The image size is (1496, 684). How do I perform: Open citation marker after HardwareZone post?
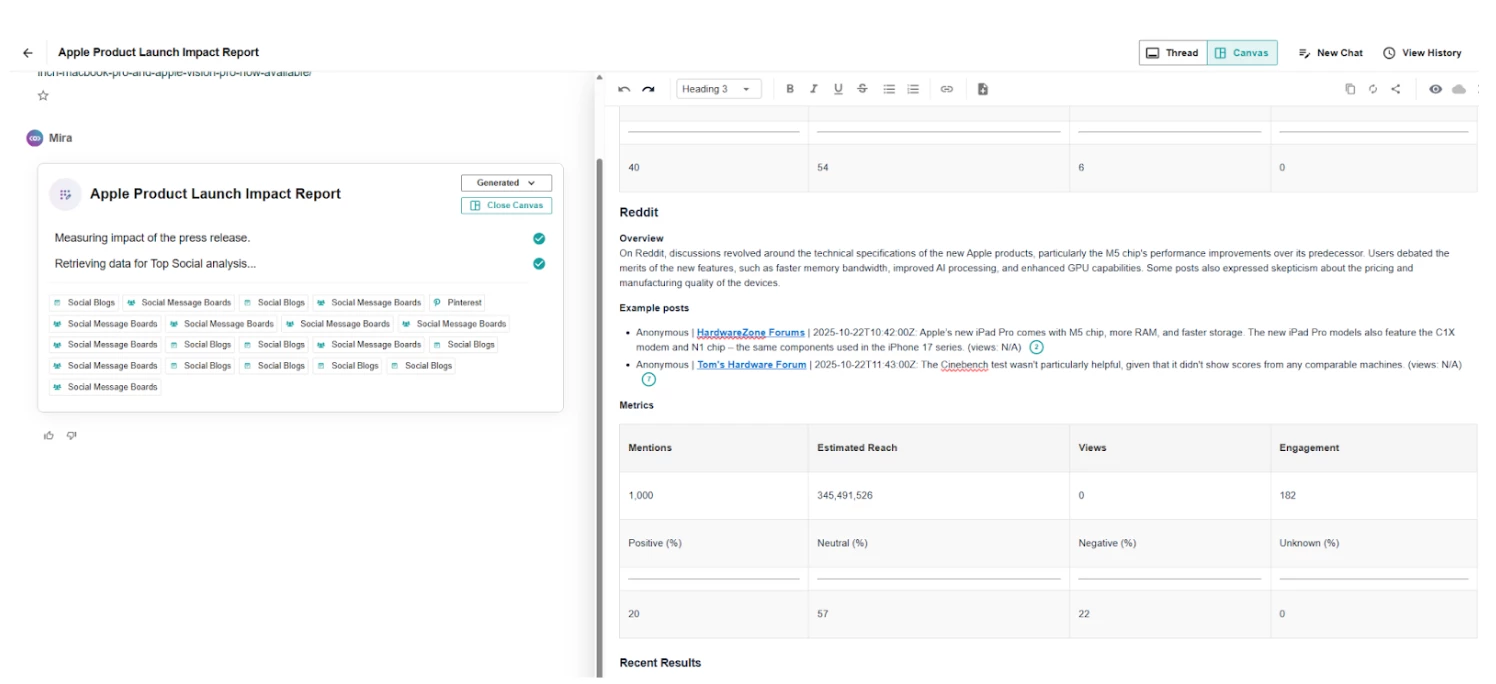[1036, 347]
